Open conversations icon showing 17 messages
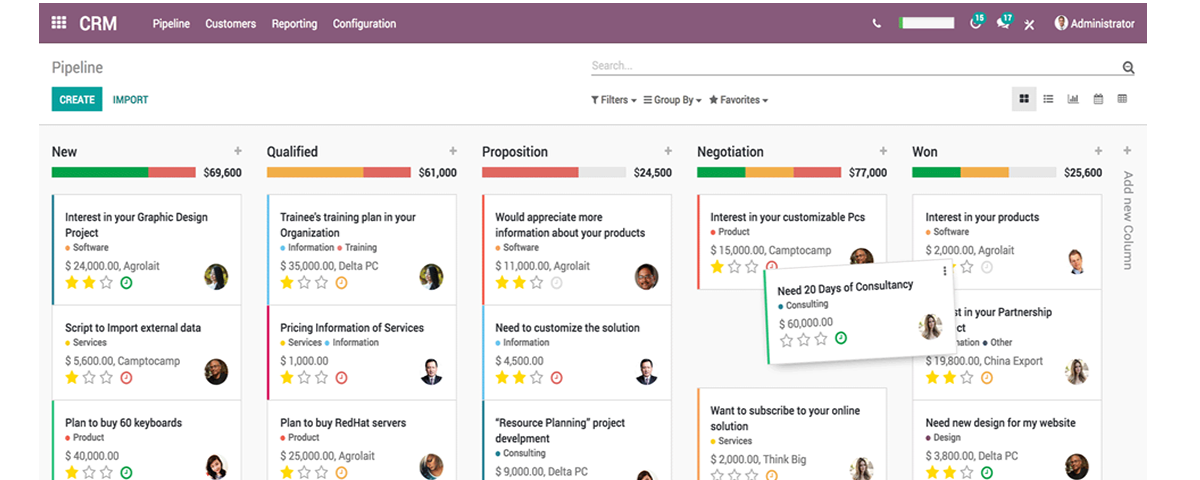 pos(1003,24)
